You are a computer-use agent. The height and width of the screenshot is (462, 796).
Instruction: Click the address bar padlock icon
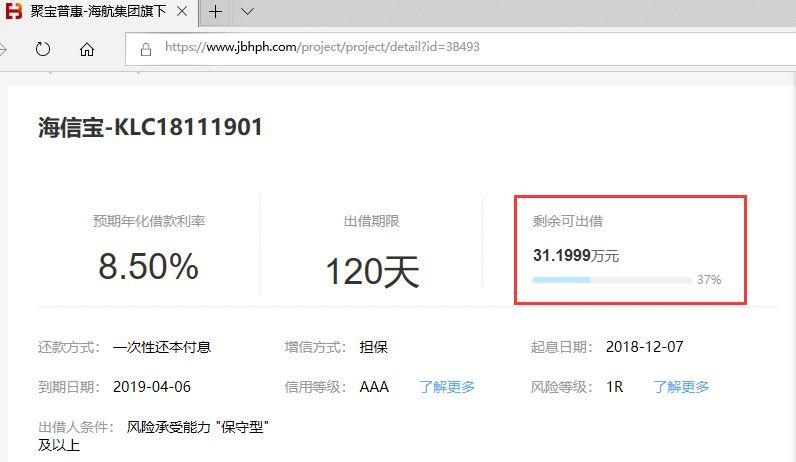[146, 49]
